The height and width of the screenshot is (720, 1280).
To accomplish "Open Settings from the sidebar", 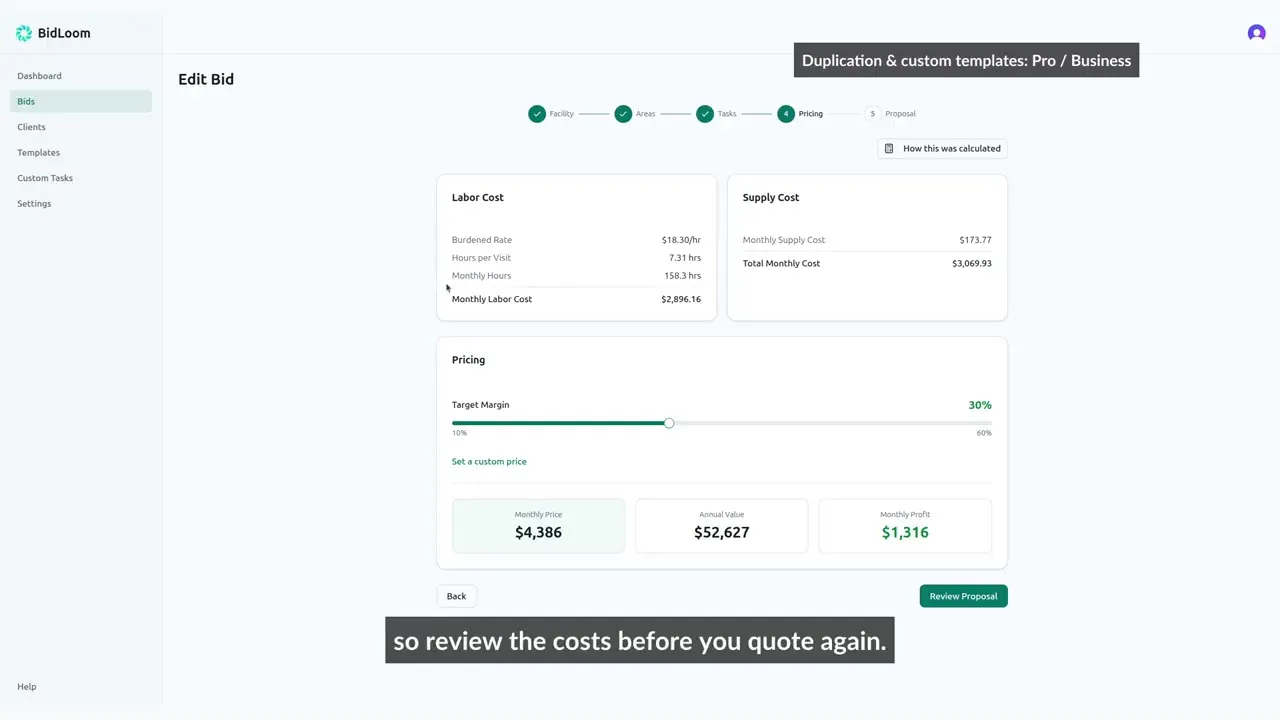I will [x=81, y=203].
